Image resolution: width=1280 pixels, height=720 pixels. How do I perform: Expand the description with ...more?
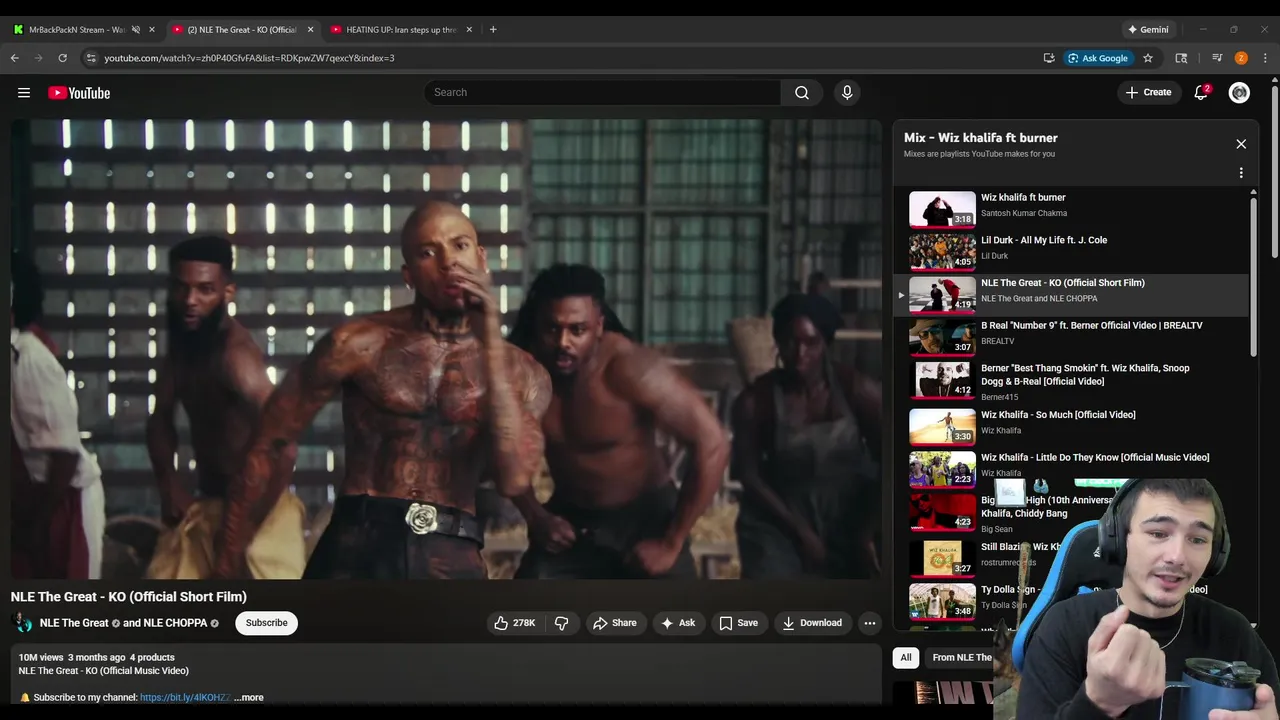[x=249, y=698]
